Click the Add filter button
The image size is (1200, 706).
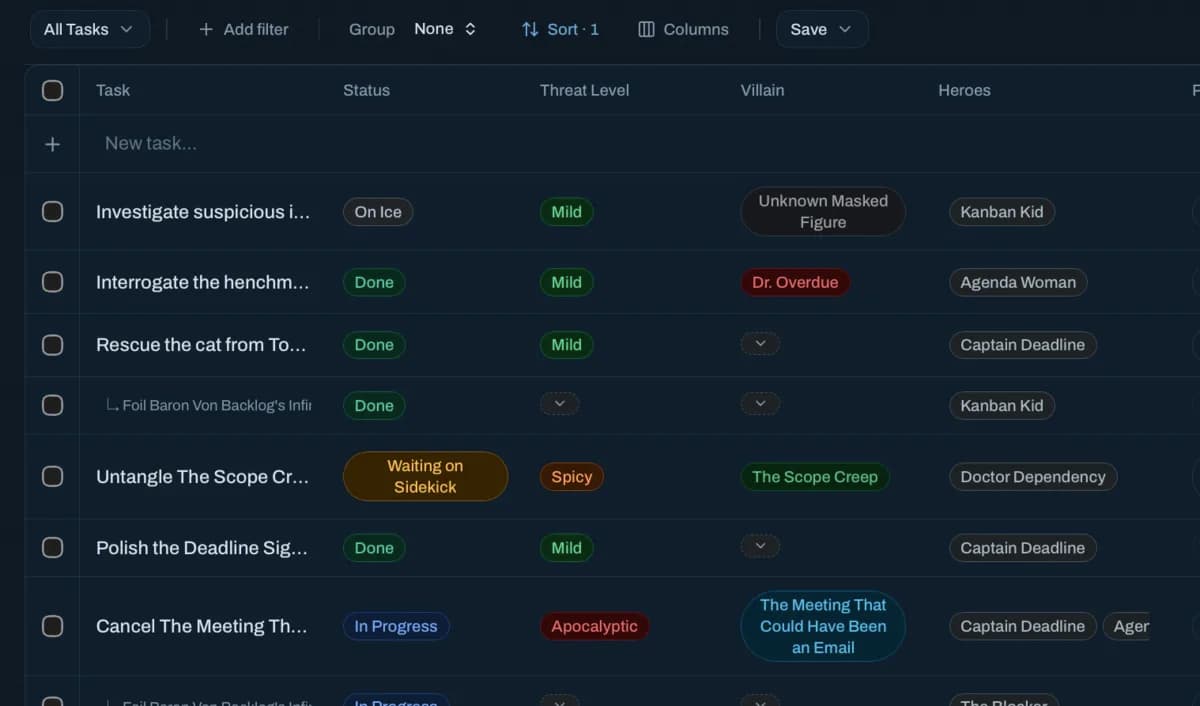pyautogui.click(x=244, y=29)
